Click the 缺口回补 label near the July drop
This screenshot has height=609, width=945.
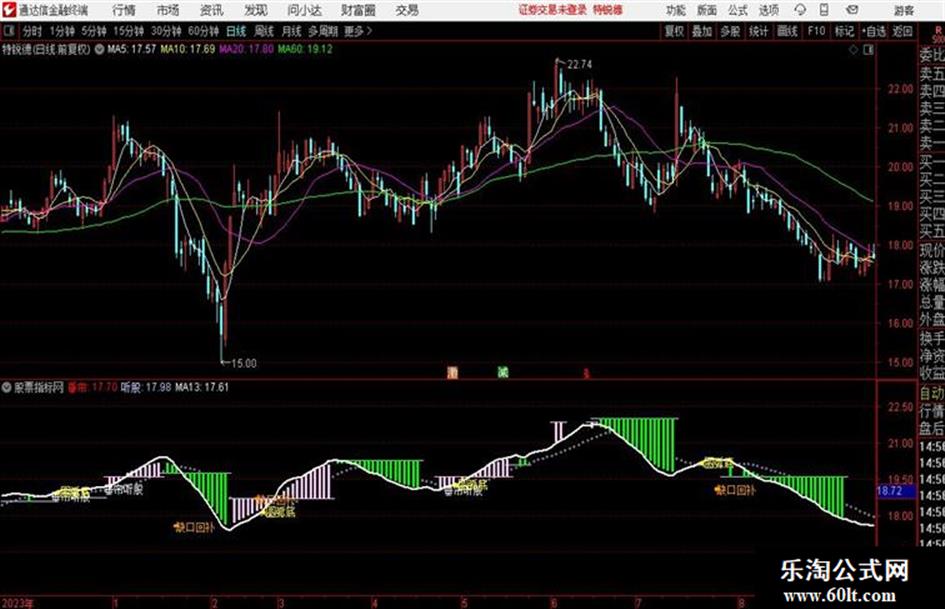coord(735,490)
